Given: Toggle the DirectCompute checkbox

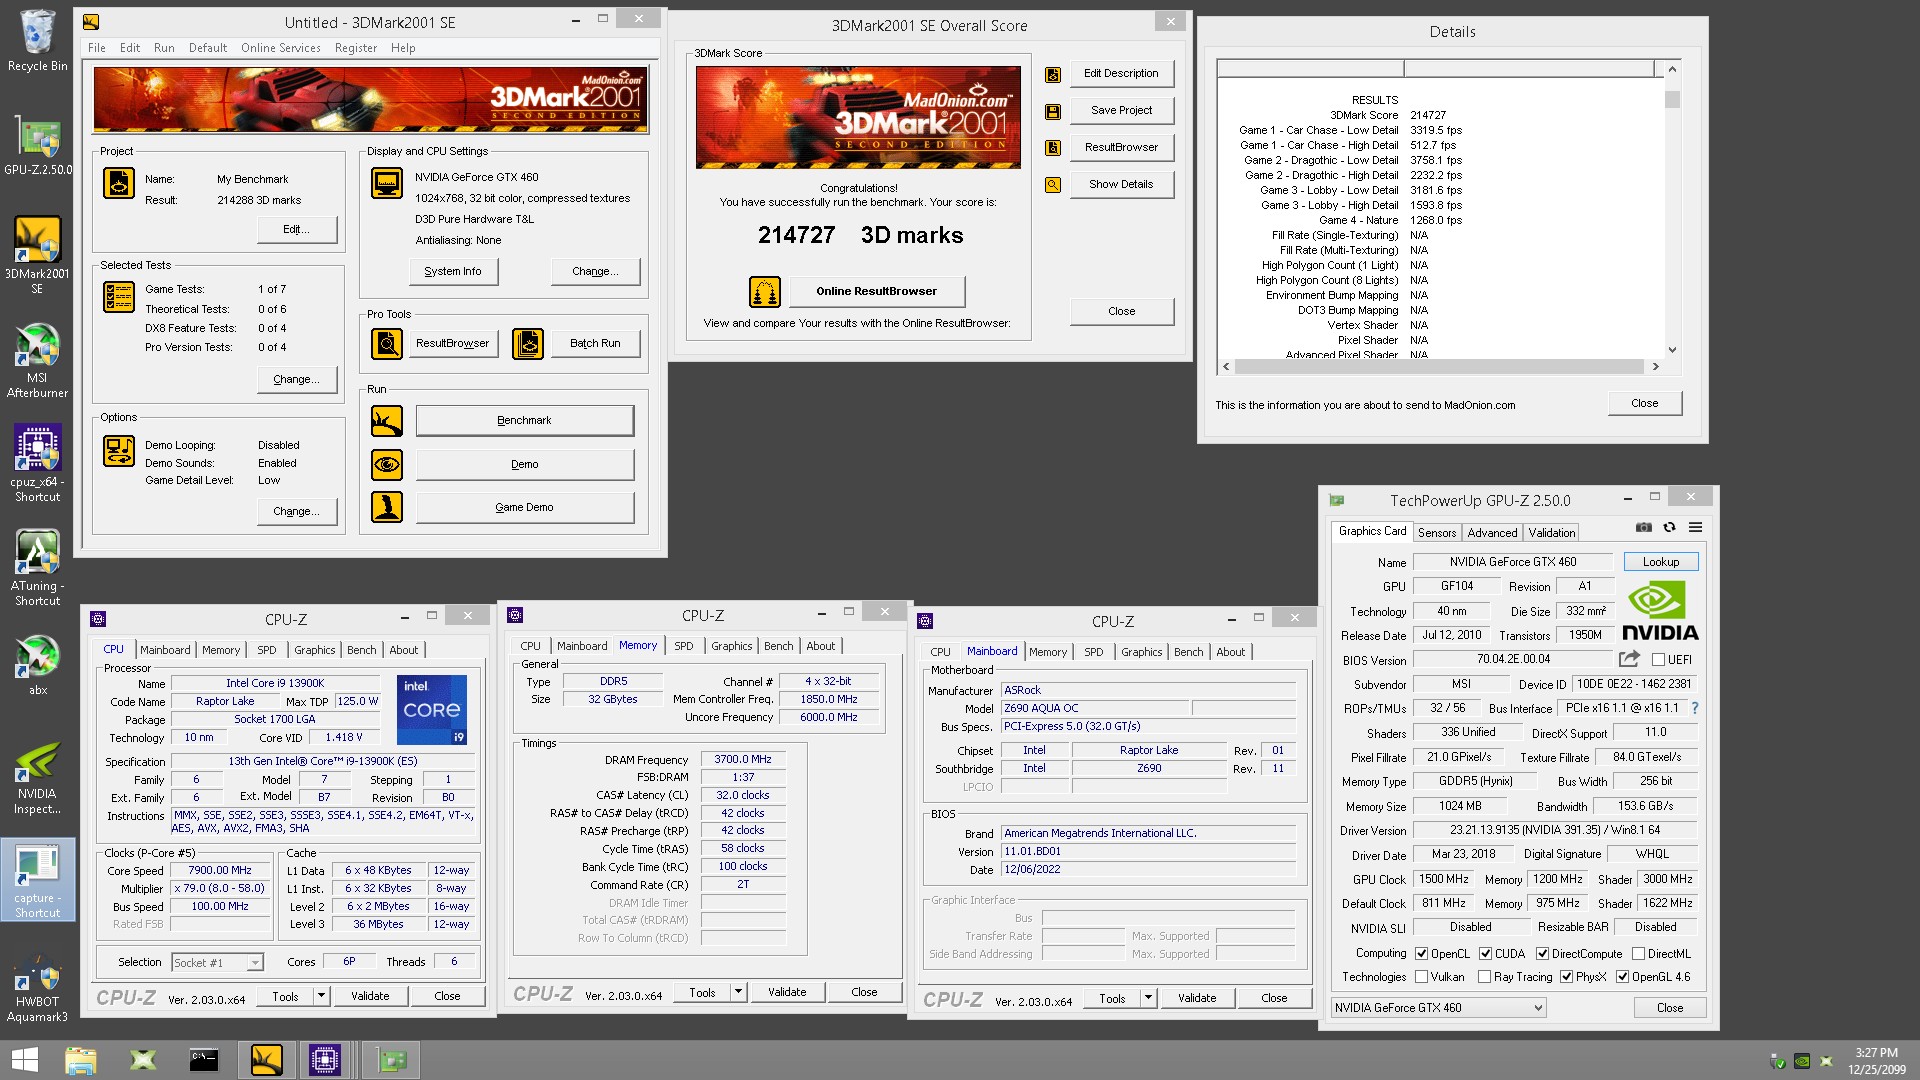Looking at the screenshot, I should 1542,954.
